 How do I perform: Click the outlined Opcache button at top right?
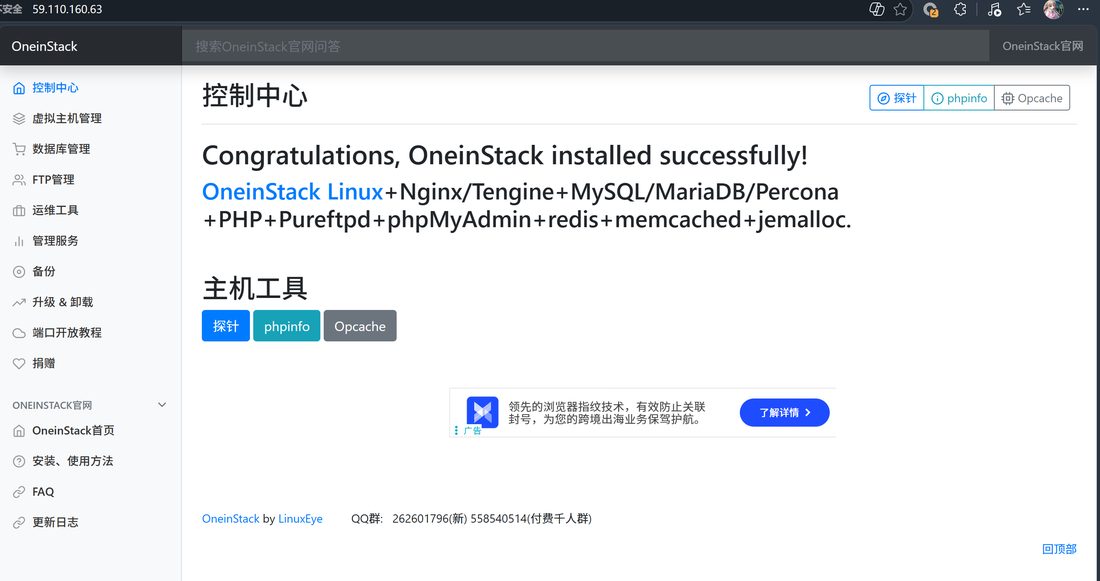point(1032,98)
